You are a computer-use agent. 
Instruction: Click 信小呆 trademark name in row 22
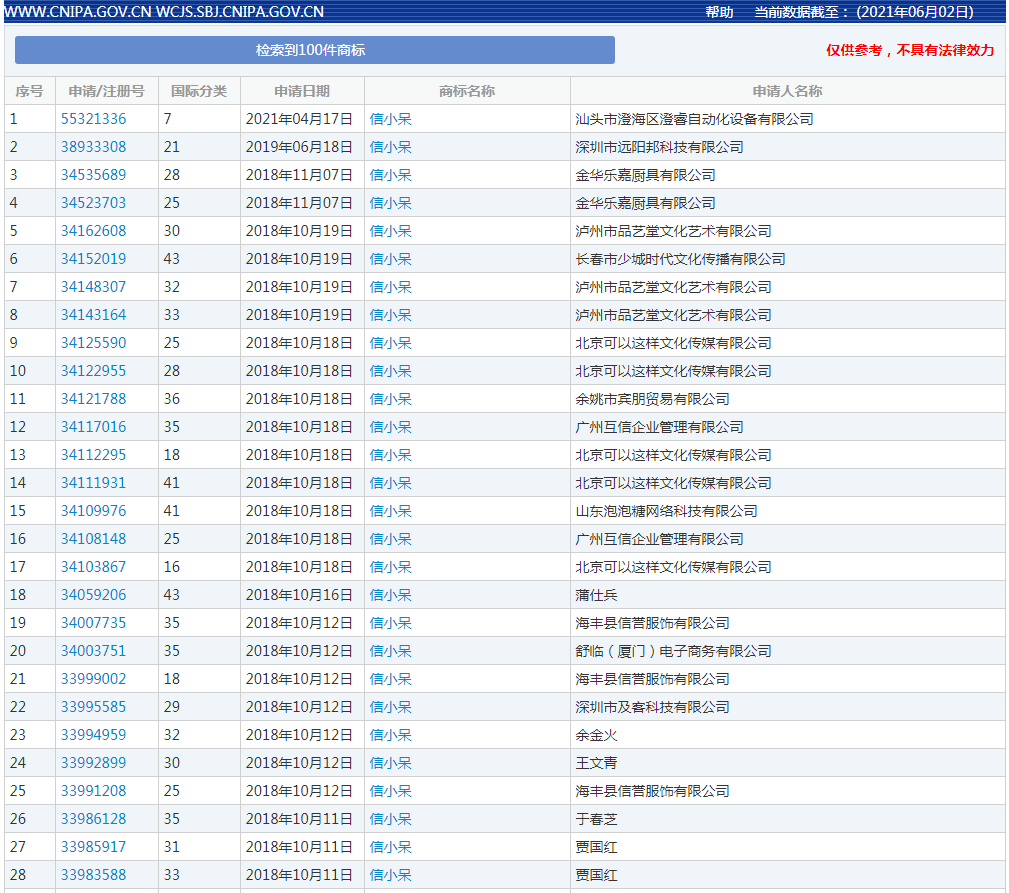click(391, 706)
